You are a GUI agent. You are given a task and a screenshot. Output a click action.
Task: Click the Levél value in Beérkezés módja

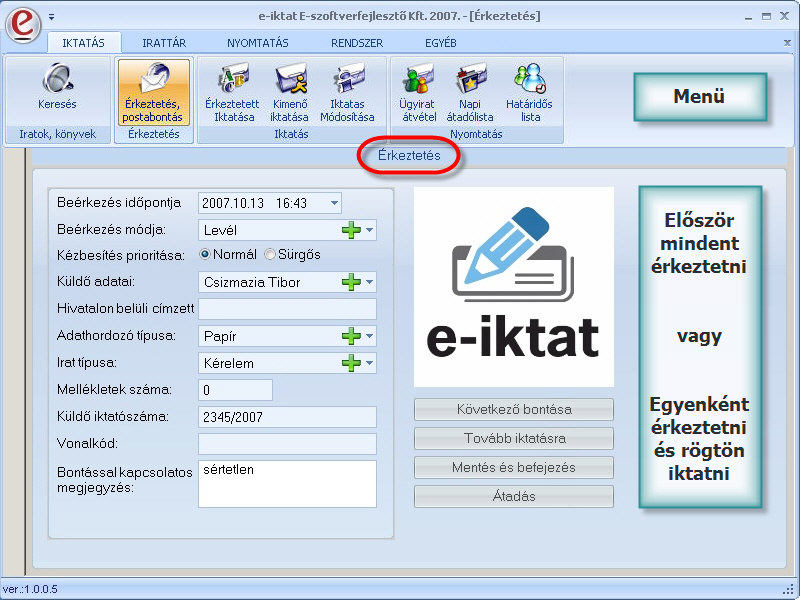tap(220, 231)
